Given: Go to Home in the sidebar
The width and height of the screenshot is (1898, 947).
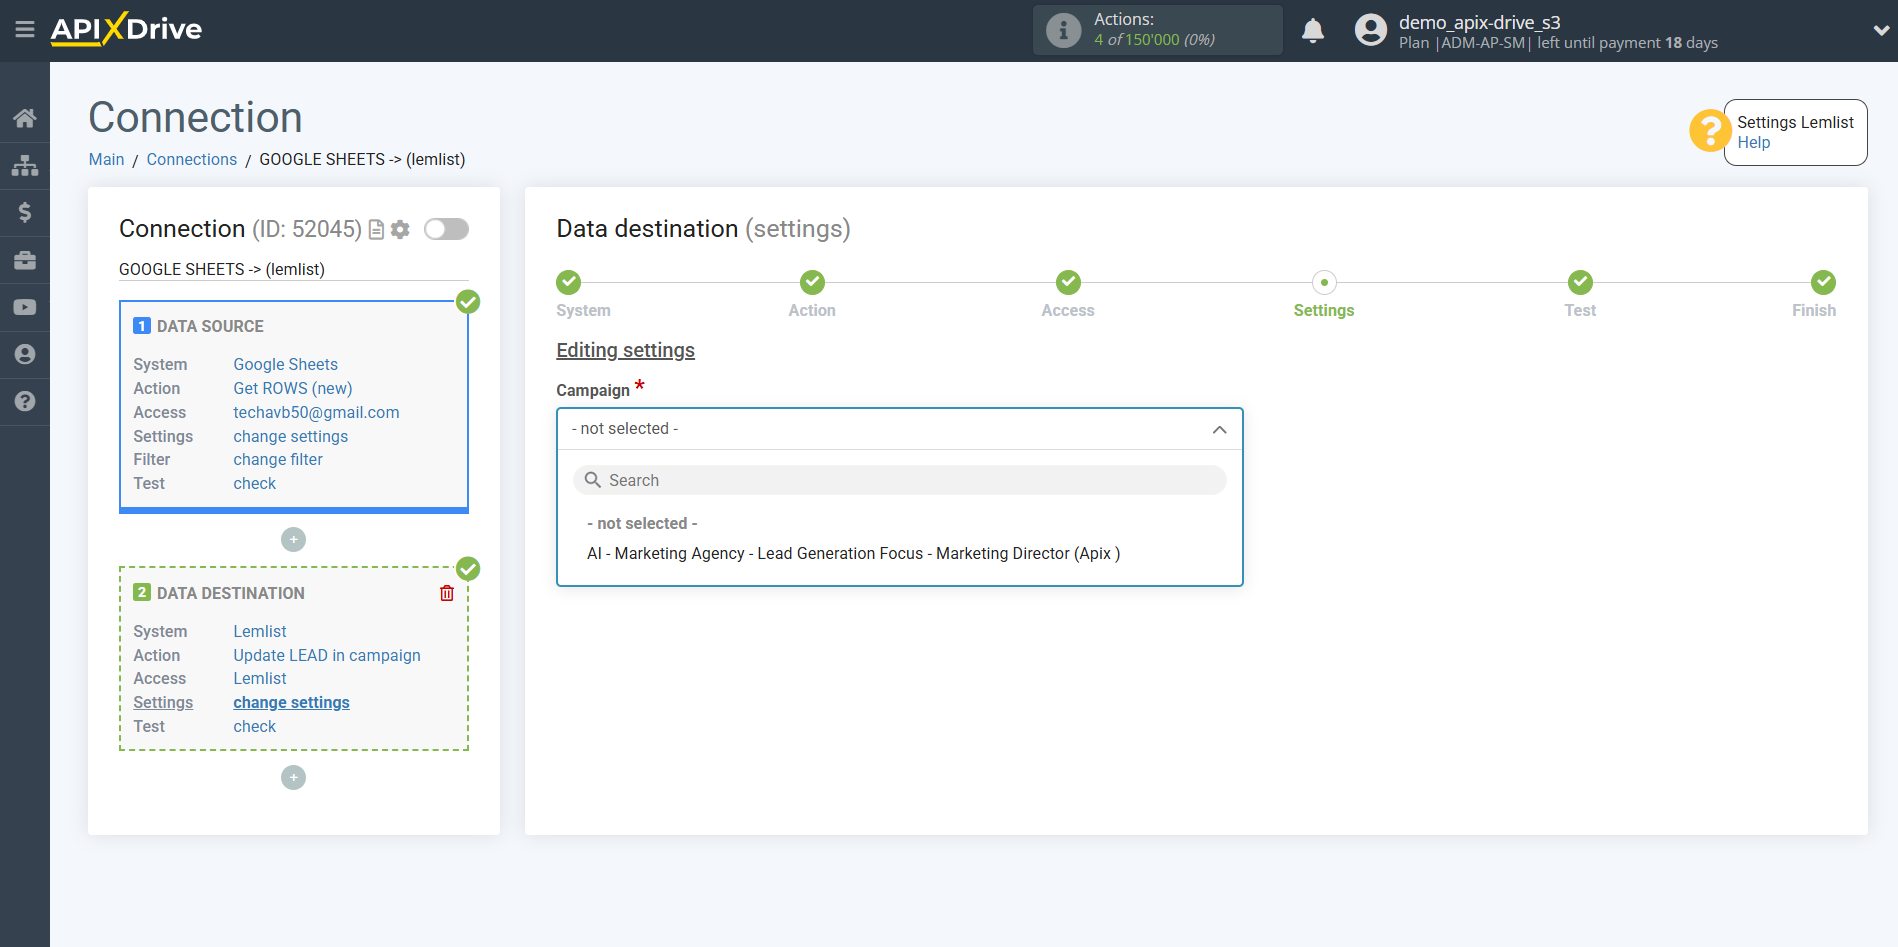Looking at the screenshot, I should (25, 118).
